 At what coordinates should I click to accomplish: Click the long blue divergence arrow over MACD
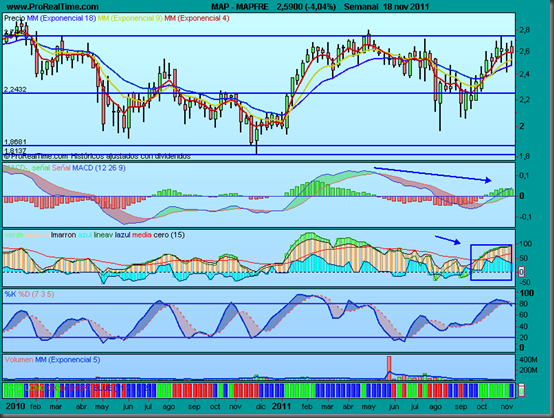tap(432, 174)
